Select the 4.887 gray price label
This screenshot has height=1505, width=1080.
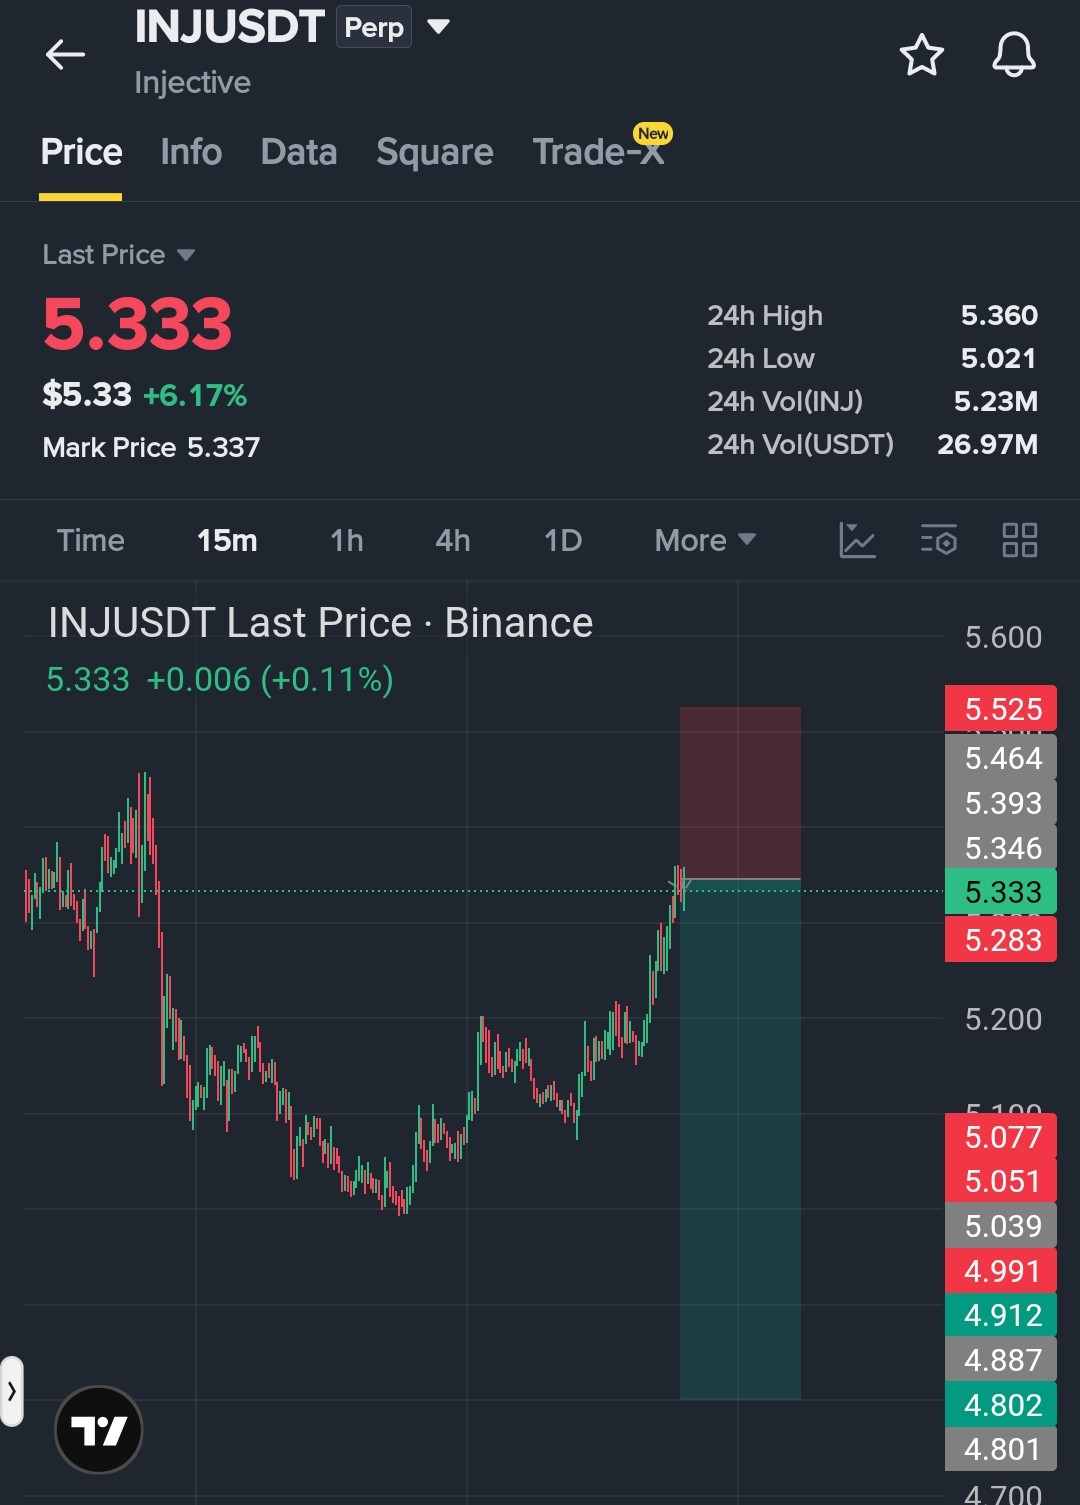tap(1001, 1360)
